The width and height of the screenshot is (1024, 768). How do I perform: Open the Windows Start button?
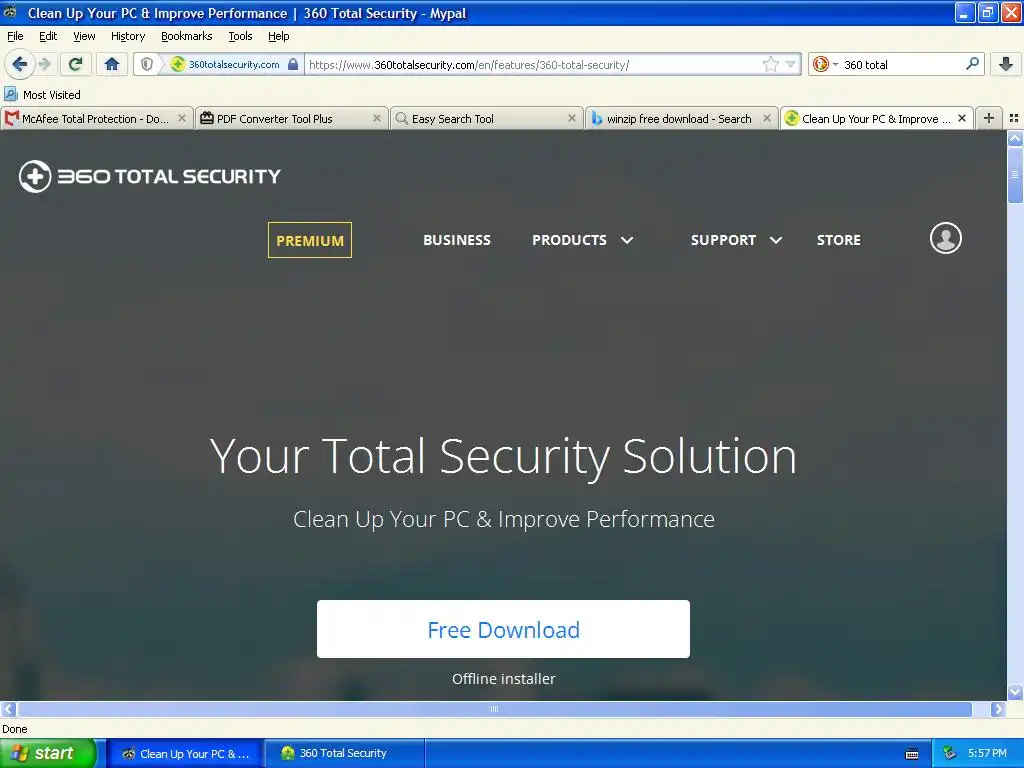pyautogui.click(x=47, y=753)
